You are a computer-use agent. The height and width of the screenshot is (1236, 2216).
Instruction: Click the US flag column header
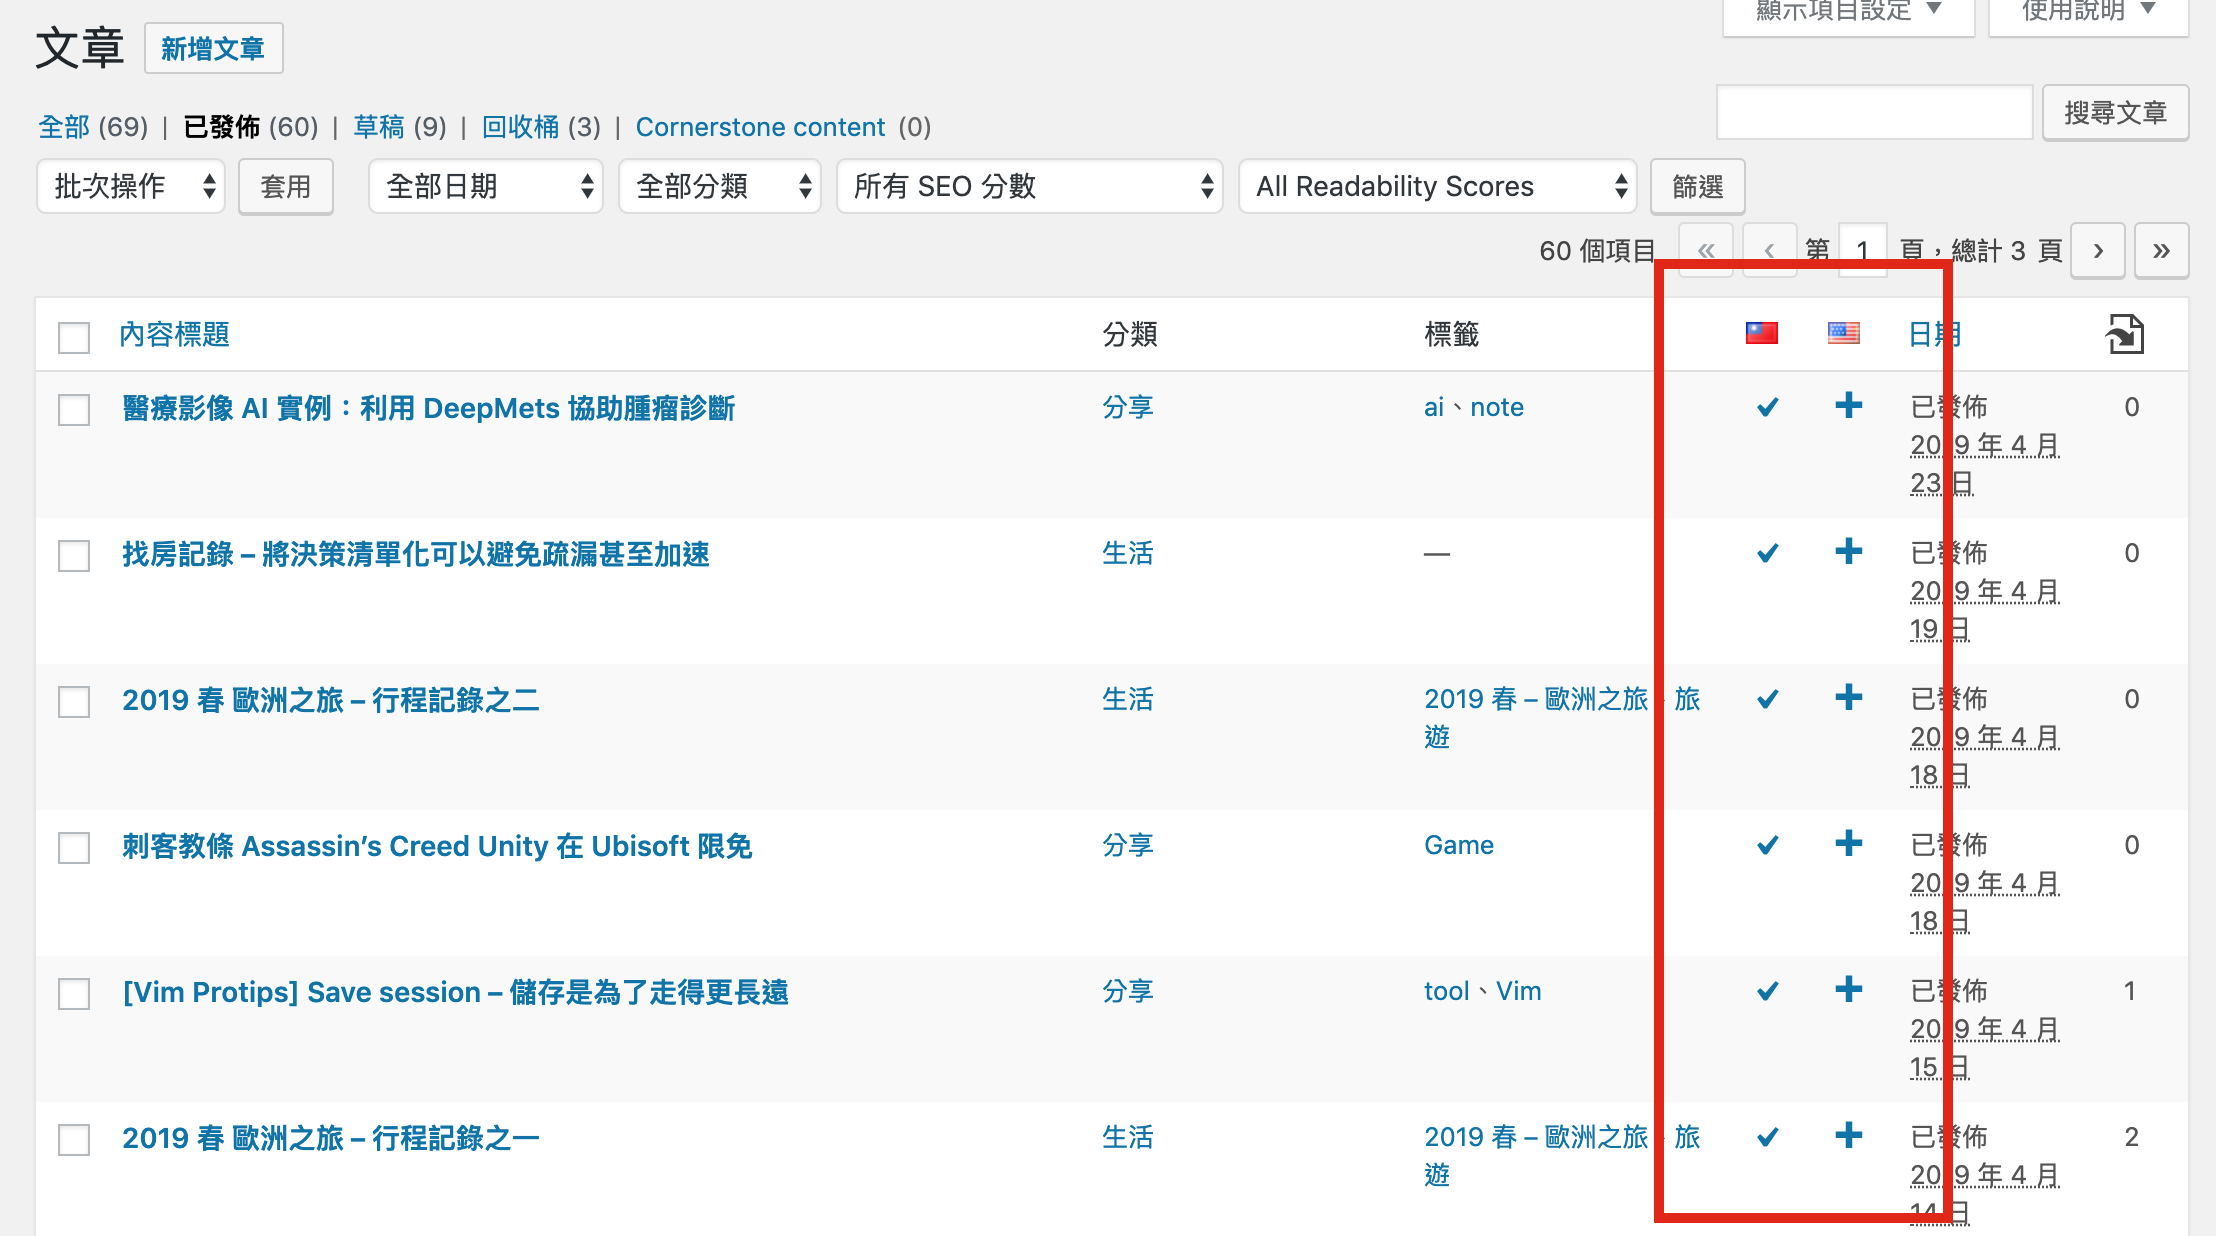click(1843, 333)
